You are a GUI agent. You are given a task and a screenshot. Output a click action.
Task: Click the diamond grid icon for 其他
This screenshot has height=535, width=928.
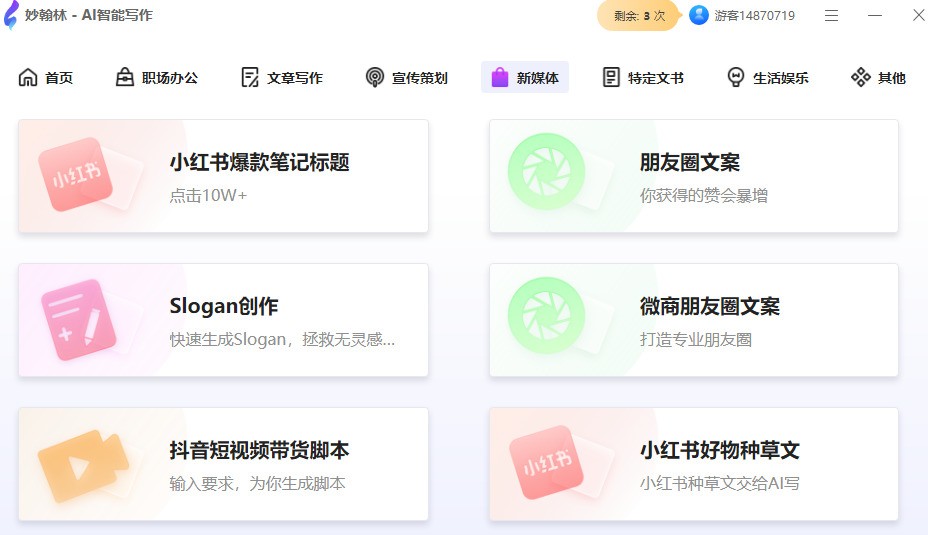(x=861, y=78)
